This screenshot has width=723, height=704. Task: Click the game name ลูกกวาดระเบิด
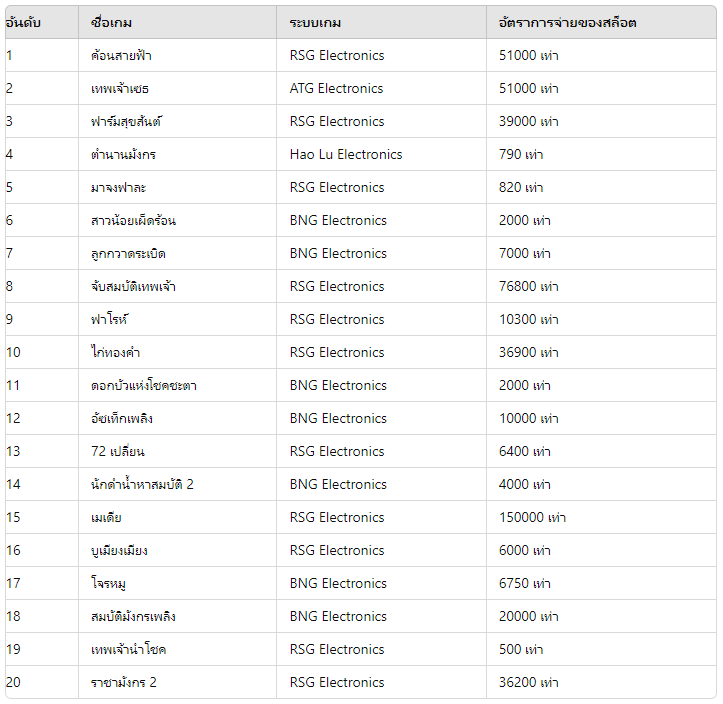coord(128,254)
